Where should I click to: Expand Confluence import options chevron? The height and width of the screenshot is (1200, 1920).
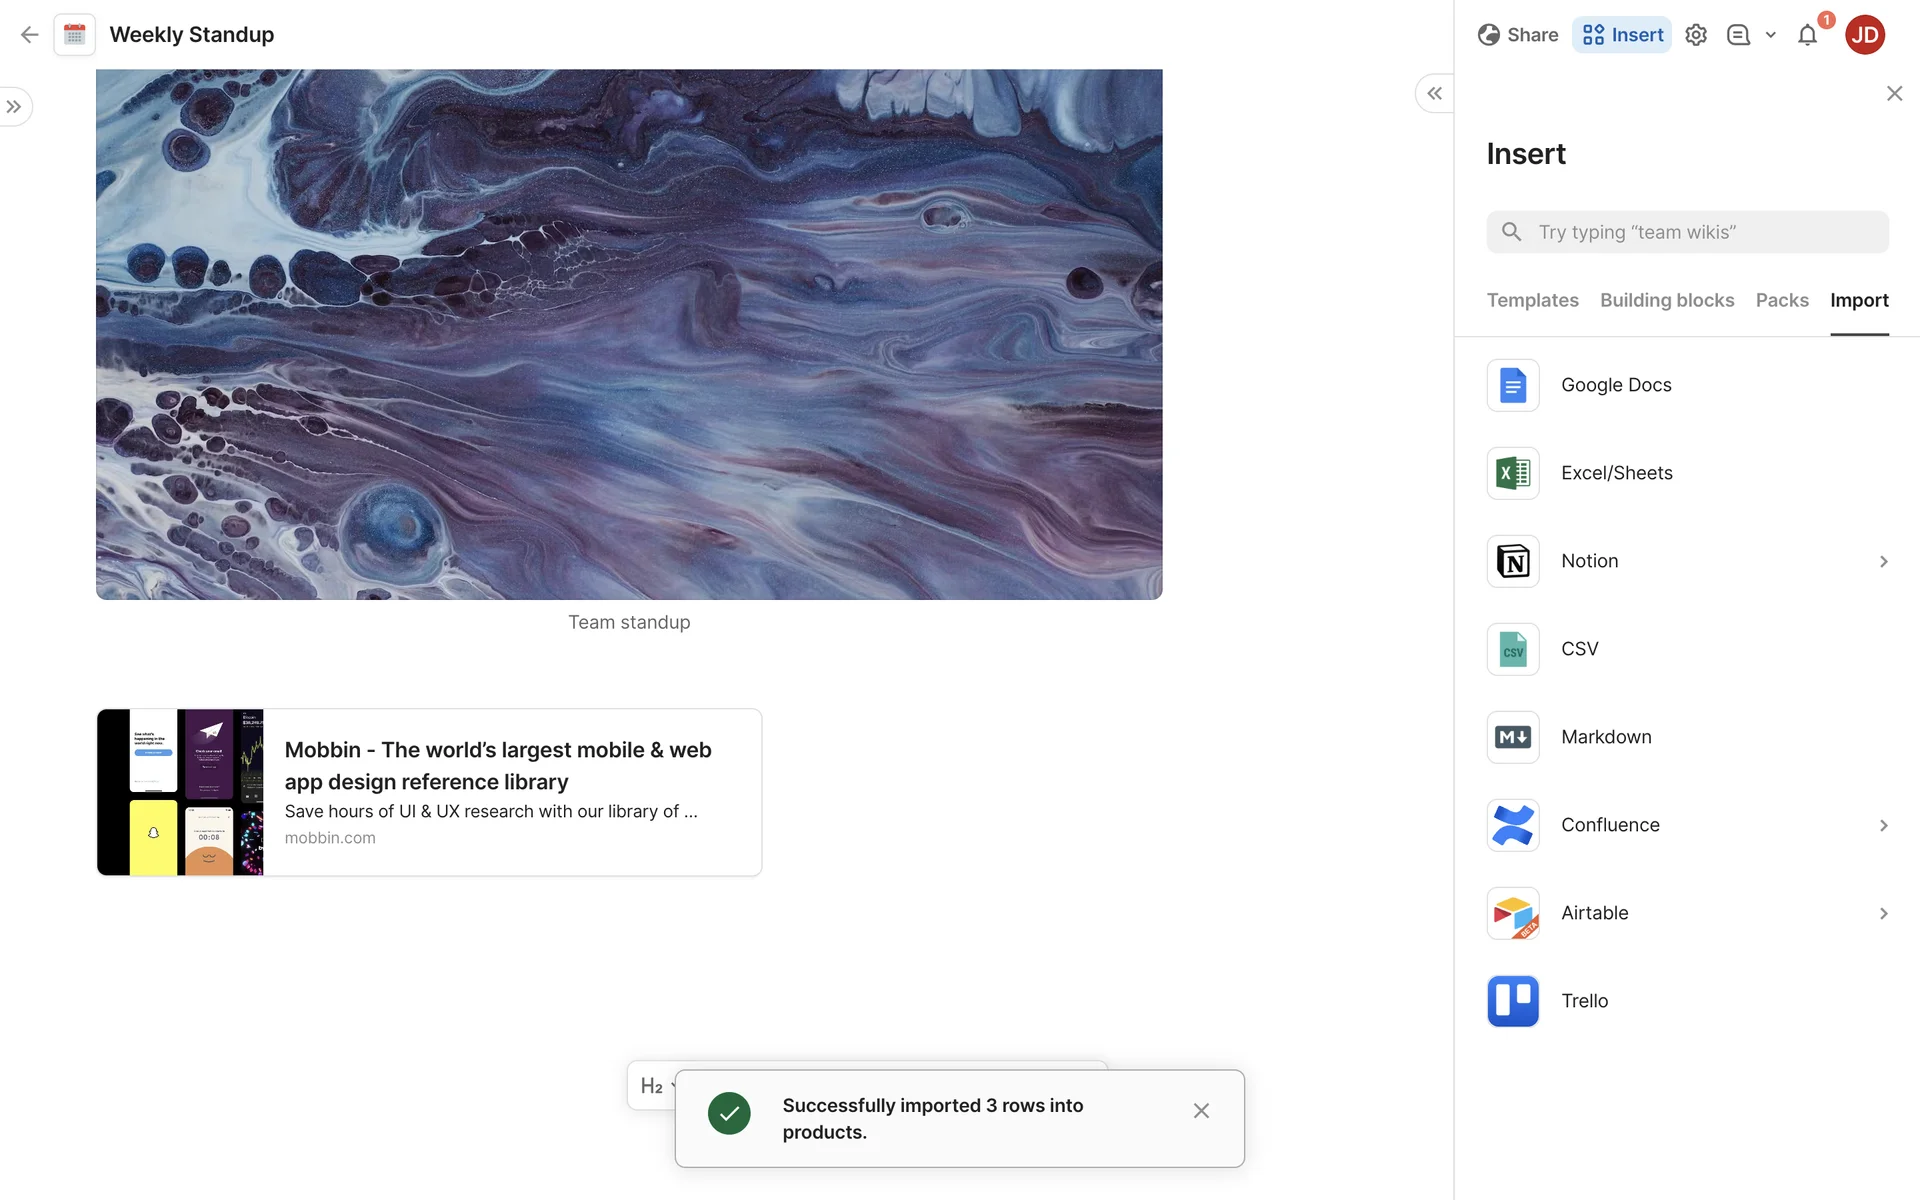click(1883, 825)
